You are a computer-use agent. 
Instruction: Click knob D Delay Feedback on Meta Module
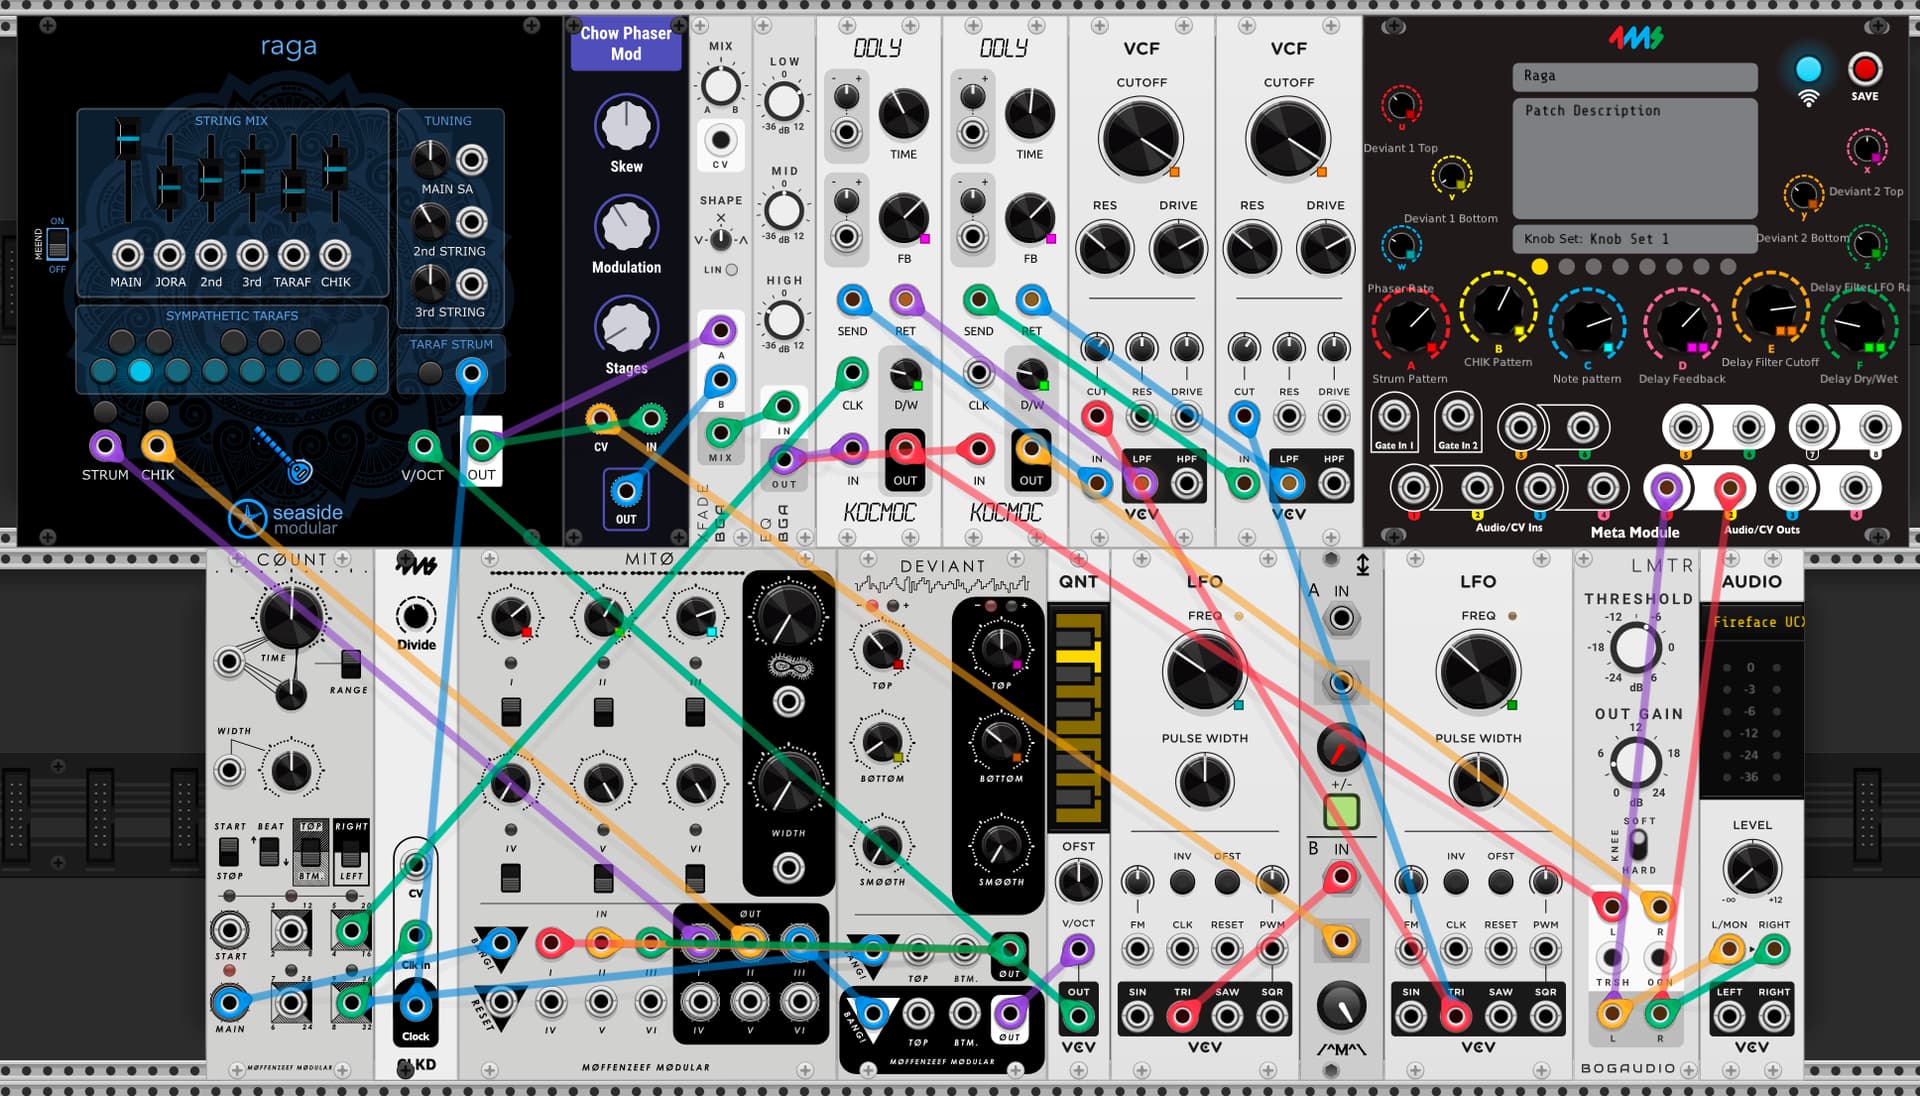pyautogui.click(x=1683, y=325)
